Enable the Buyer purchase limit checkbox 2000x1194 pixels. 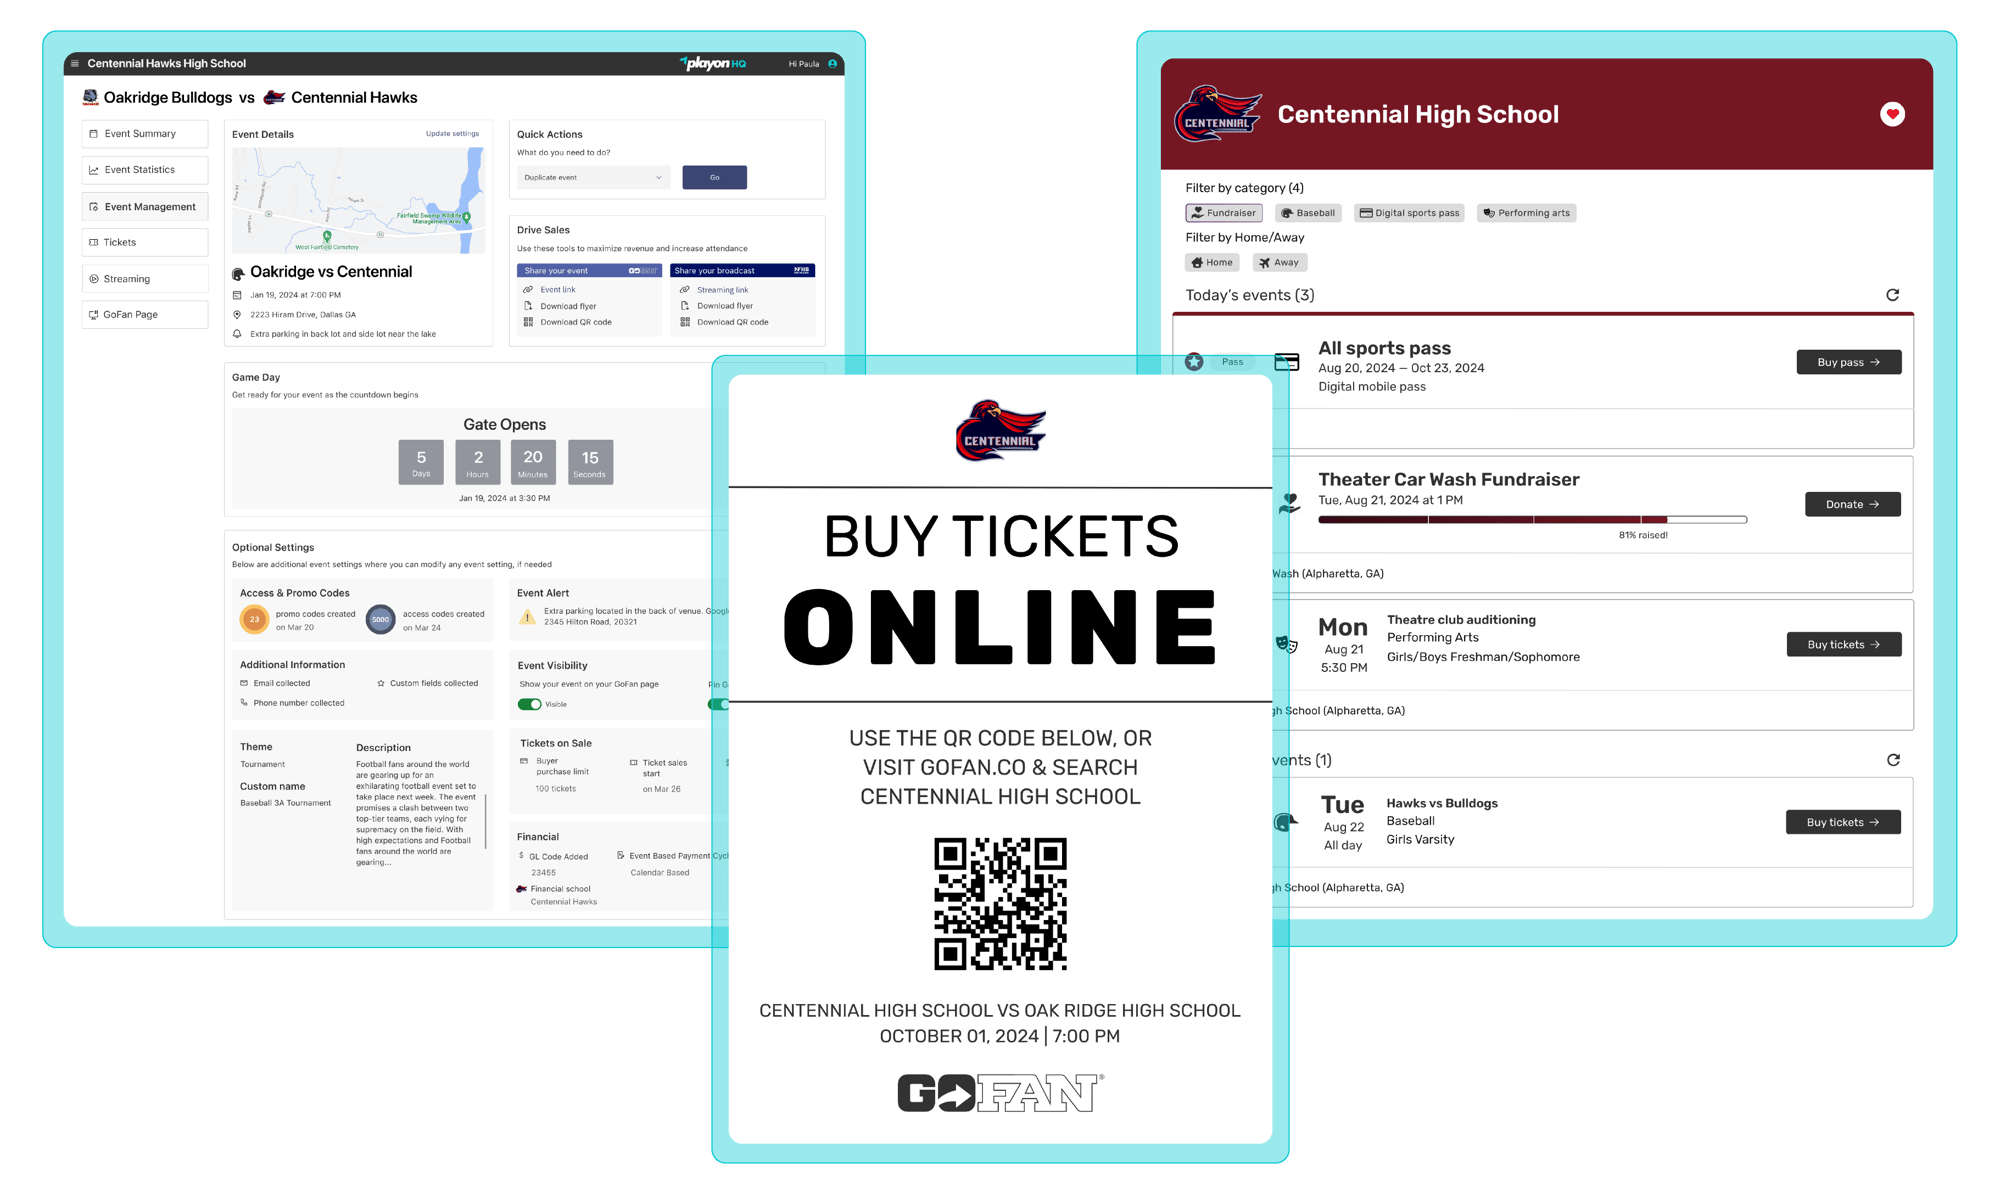coord(525,762)
